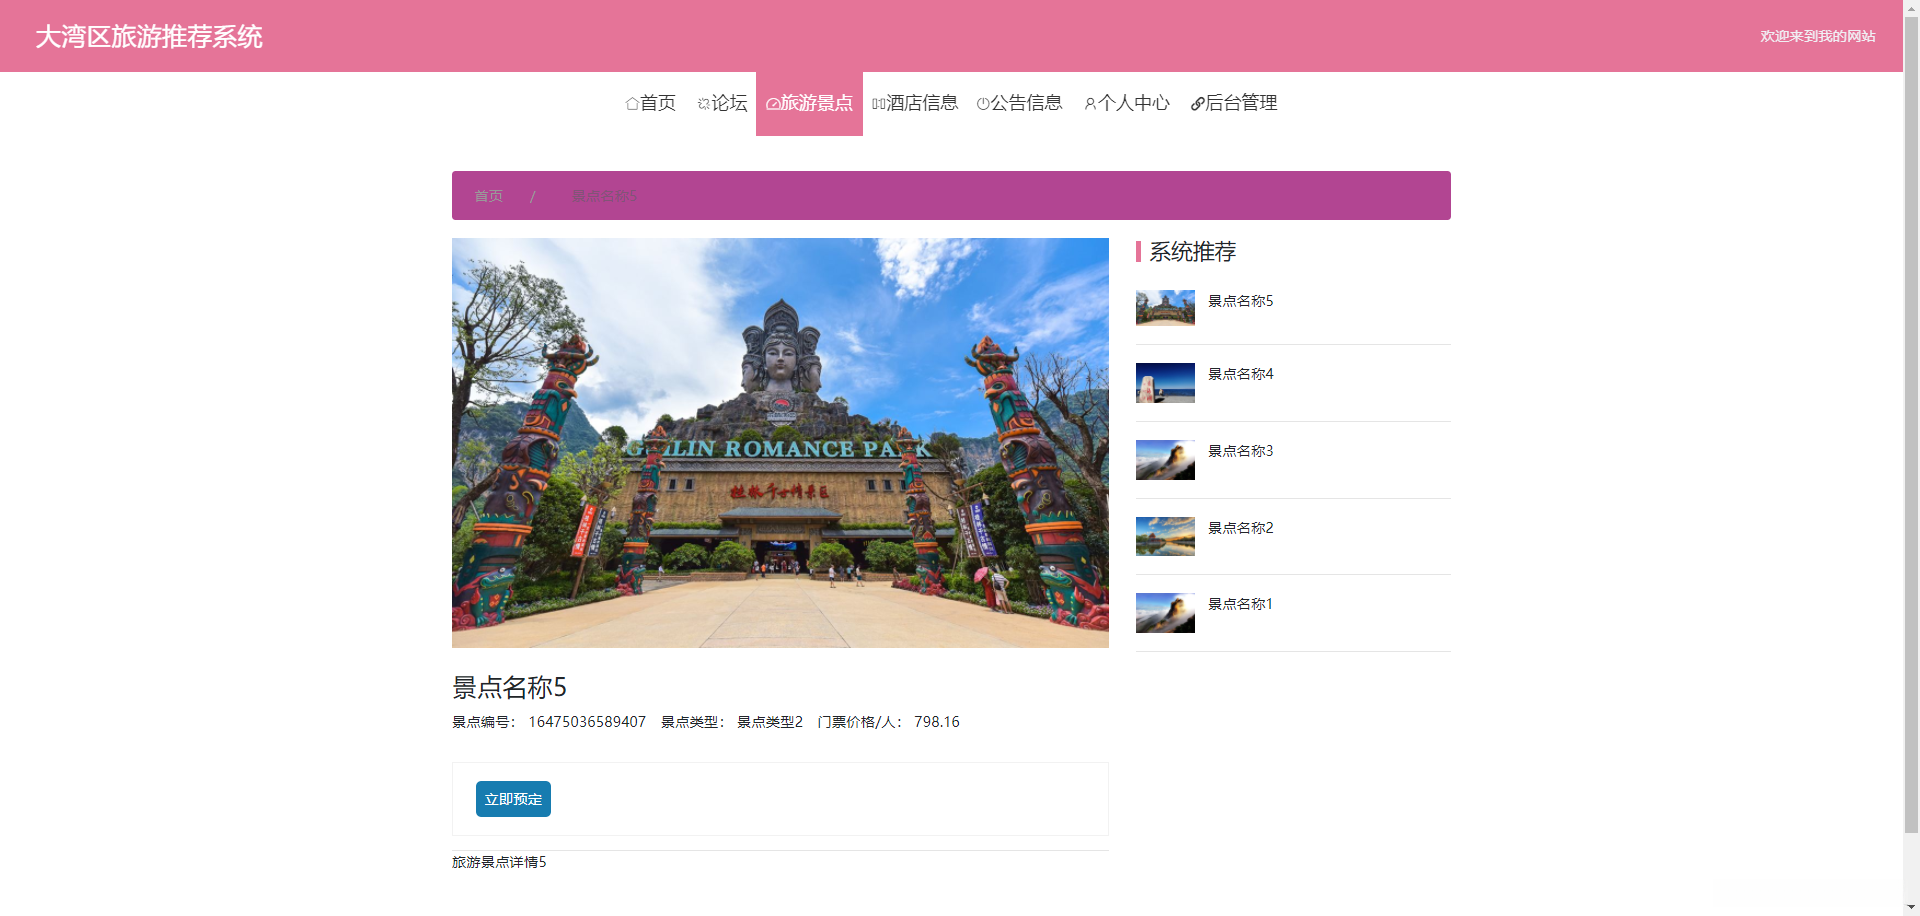View the 公告信息 menu item
Image resolution: width=1920 pixels, height=916 pixels.
coord(1019,103)
